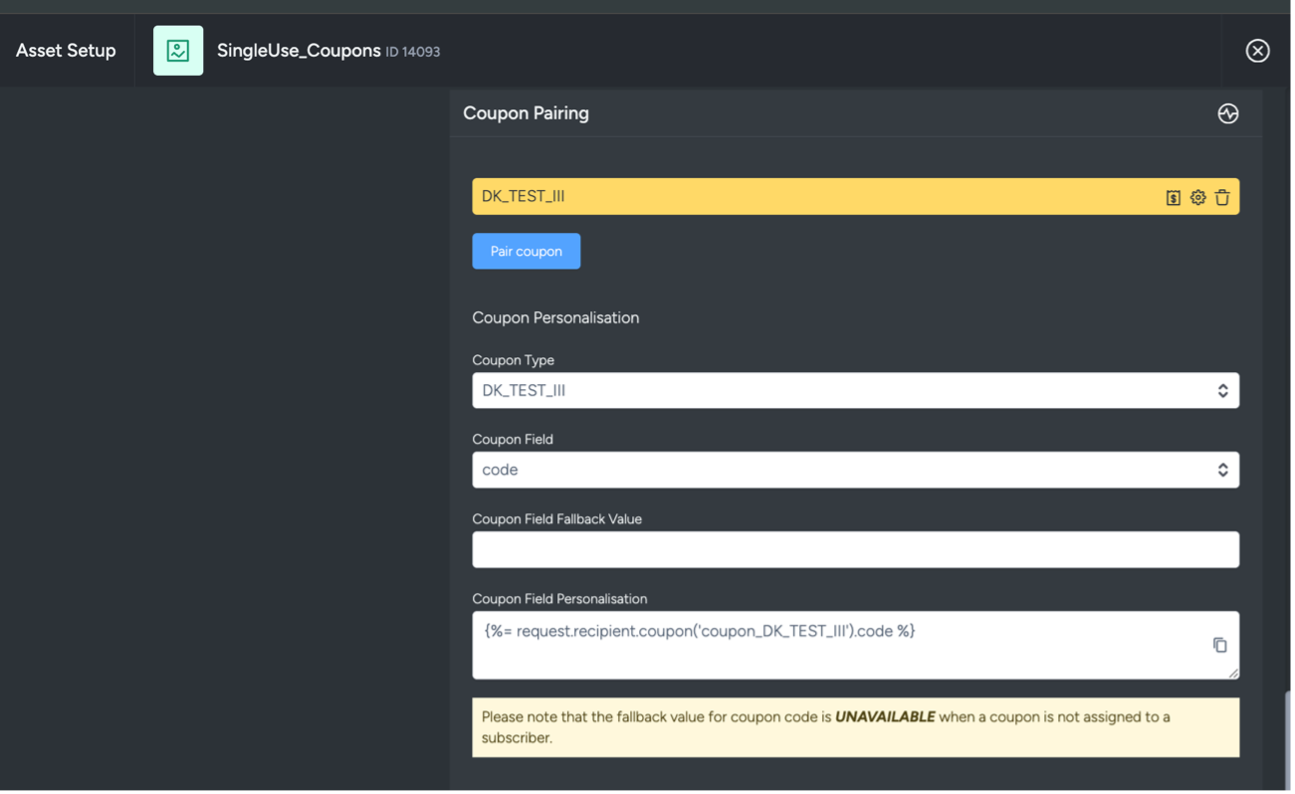Viewport: 1295px width, 794px height.
Task: Click the green SingleUse_Coupons asset icon
Action: tap(177, 49)
